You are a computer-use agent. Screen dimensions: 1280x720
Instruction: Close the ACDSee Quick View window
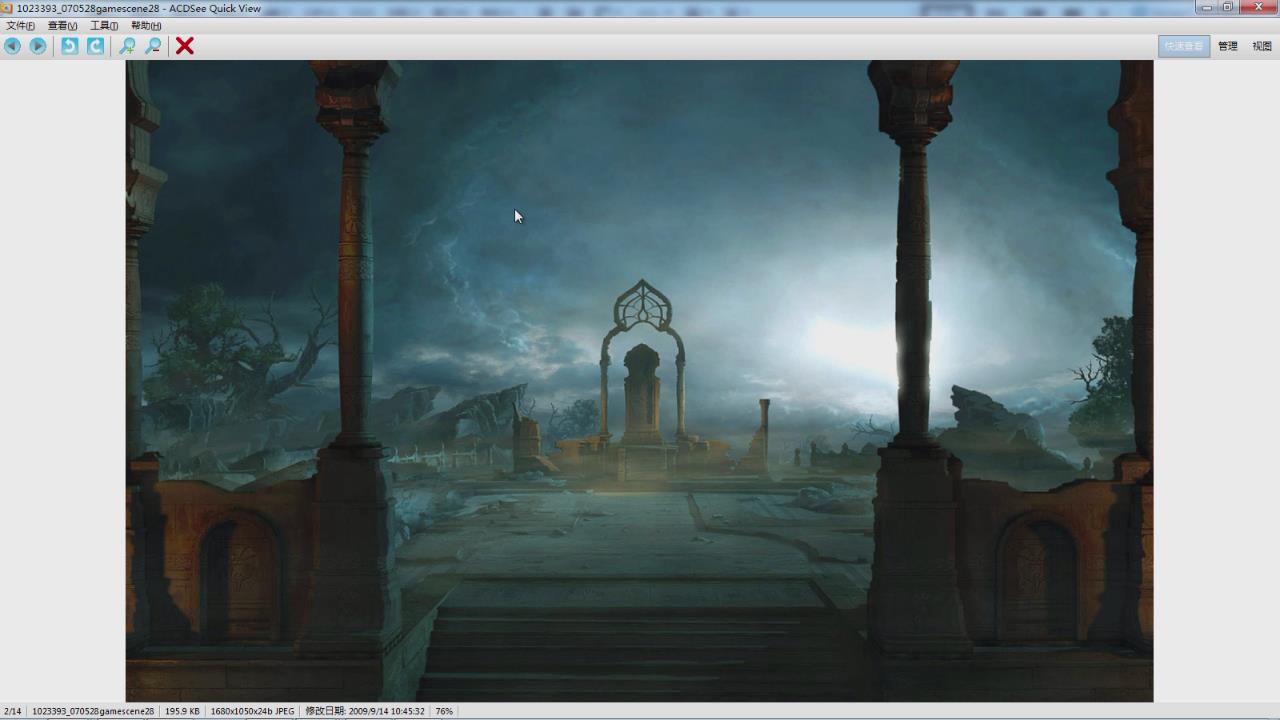click(1259, 7)
